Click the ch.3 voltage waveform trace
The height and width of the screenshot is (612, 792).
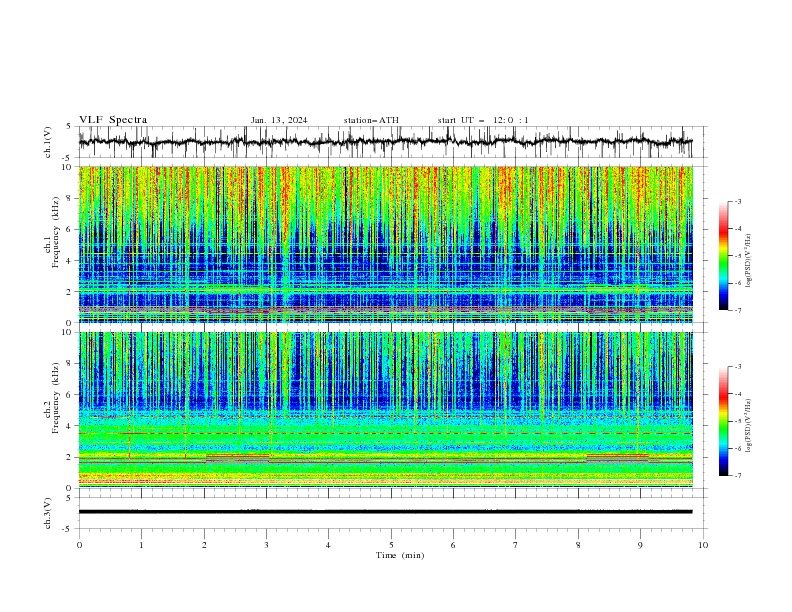click(x=386, y=512)
